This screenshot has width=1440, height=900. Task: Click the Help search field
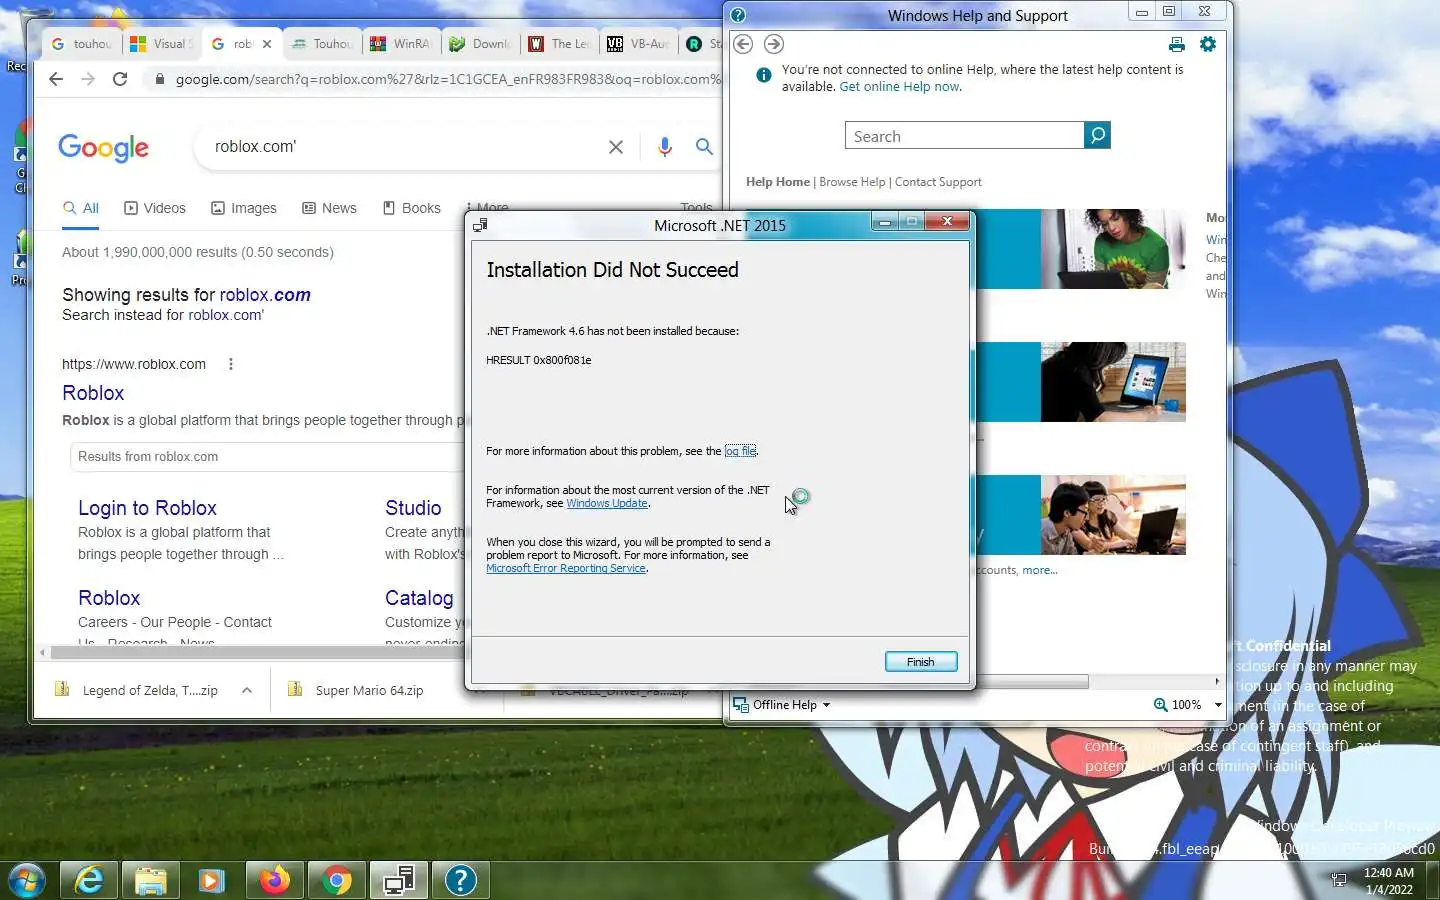965,136
